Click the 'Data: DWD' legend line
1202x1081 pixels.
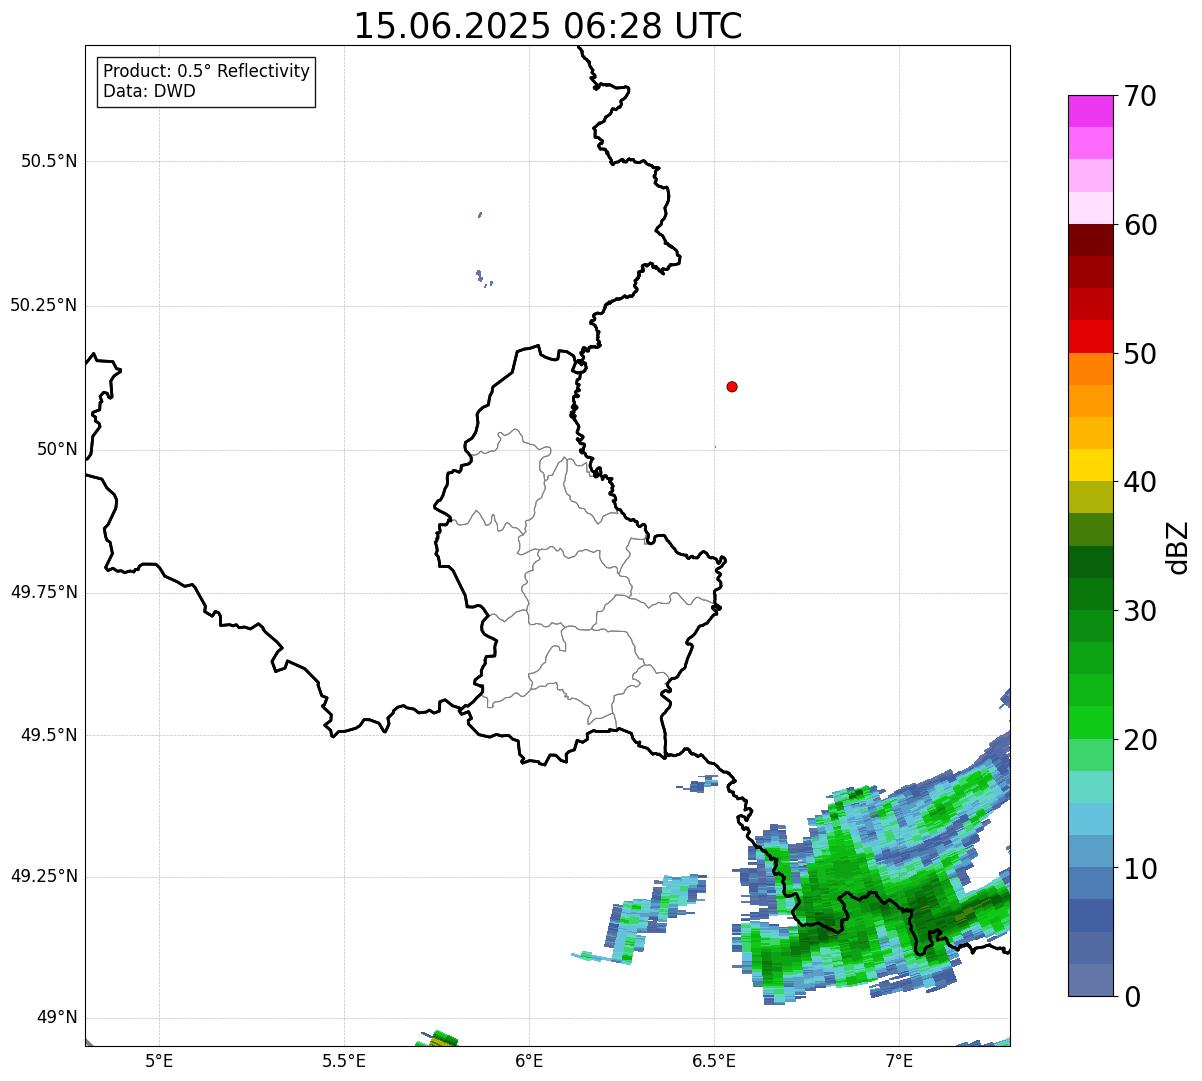tap(149, 91)
